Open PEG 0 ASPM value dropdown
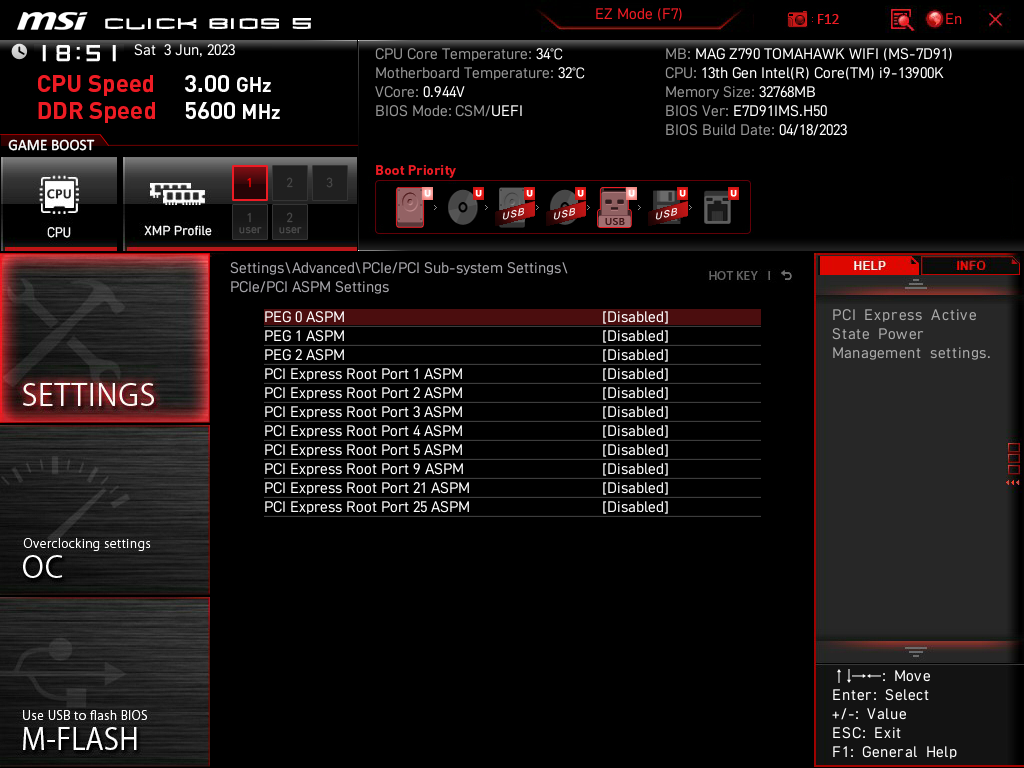 tap(635, 317)
